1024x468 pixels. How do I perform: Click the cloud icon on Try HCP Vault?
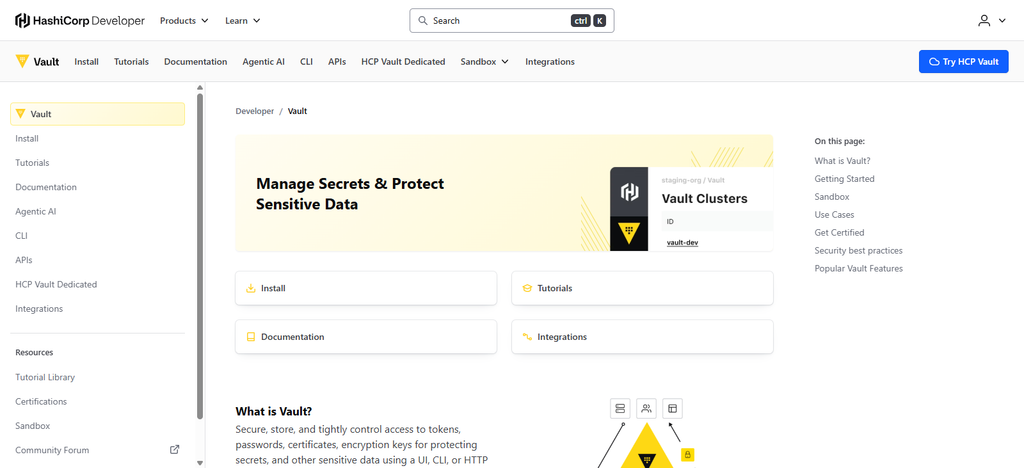pyautogui.click(x=934, y=62)
